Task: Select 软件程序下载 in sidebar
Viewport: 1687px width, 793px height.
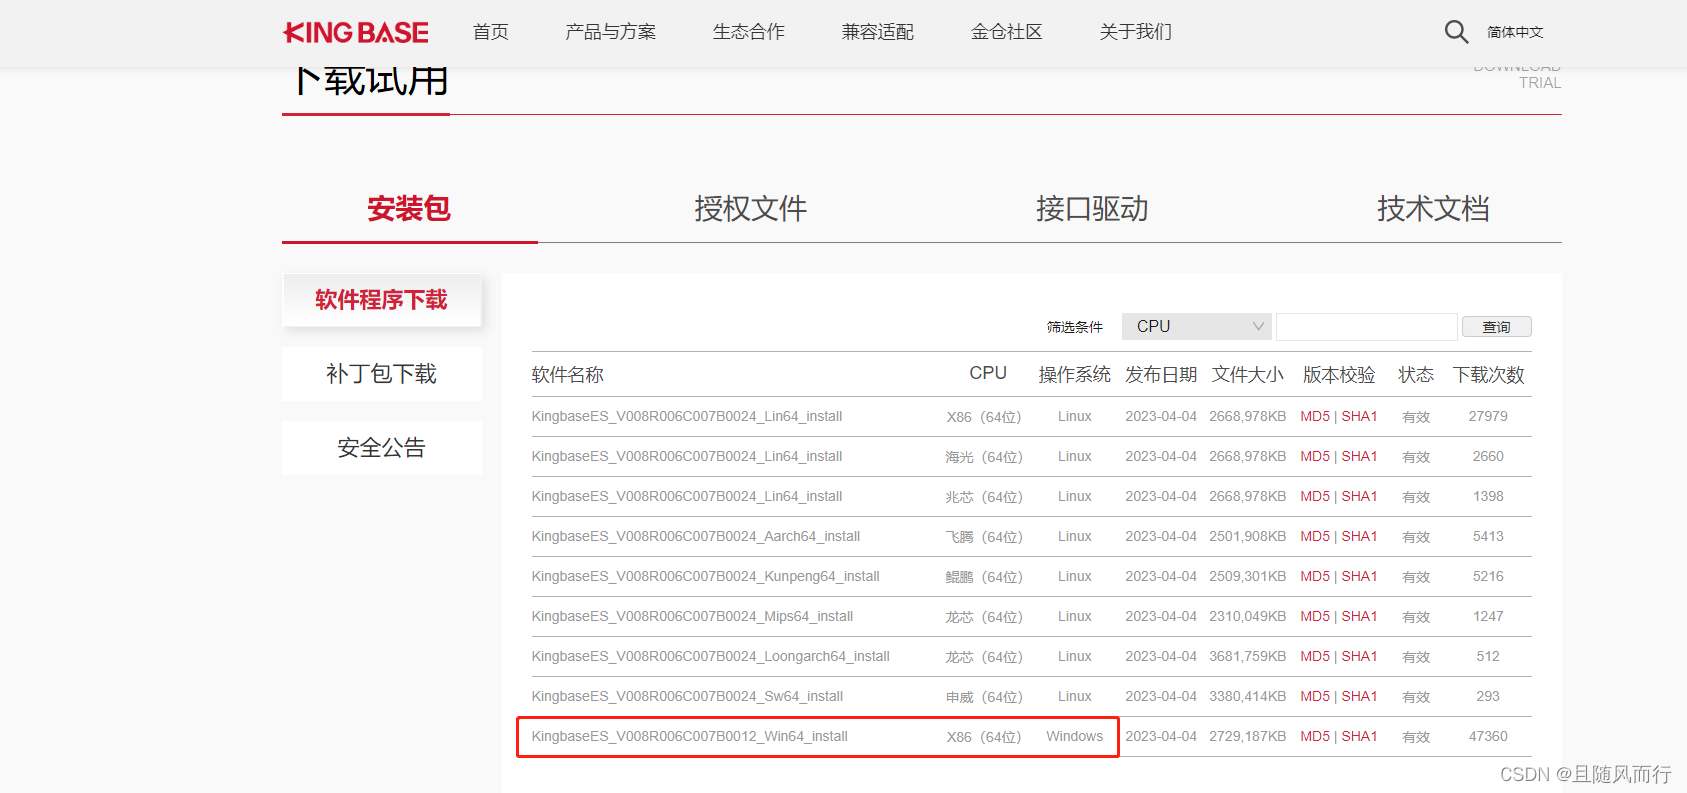Action: tap(382, 300)
